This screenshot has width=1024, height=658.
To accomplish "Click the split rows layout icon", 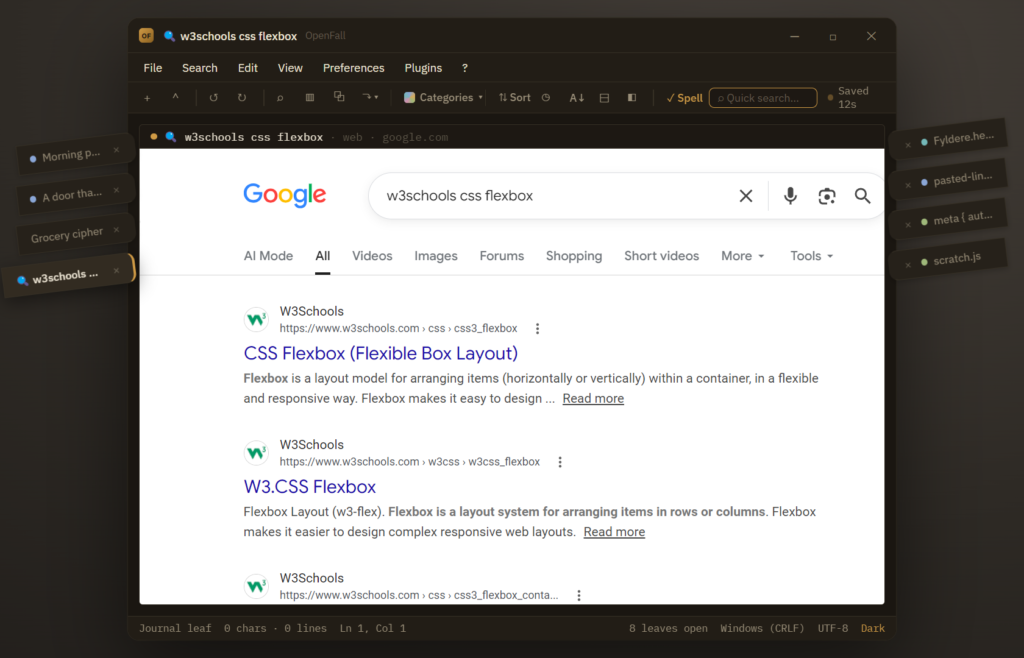I will (604, 98).
